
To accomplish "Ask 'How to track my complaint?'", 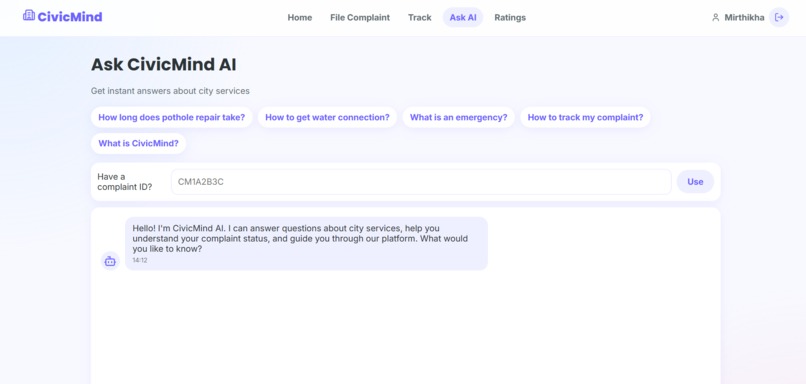I will pyautogui.click(x=585, y=117).
